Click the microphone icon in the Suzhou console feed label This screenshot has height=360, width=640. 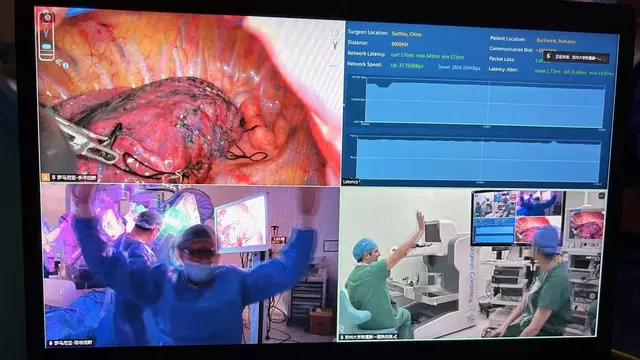(x=342, y=337)
